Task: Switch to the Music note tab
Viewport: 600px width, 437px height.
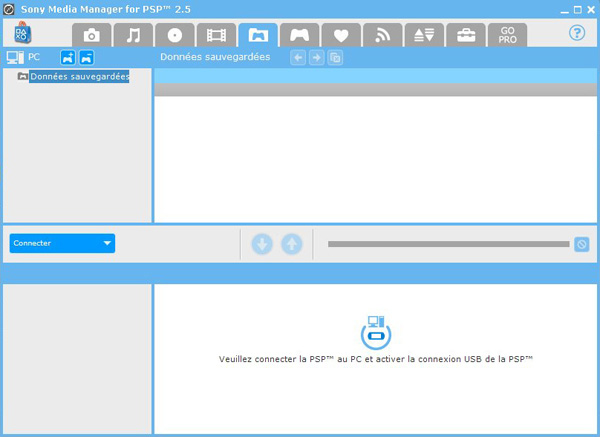Action: [x=133, y=35]
